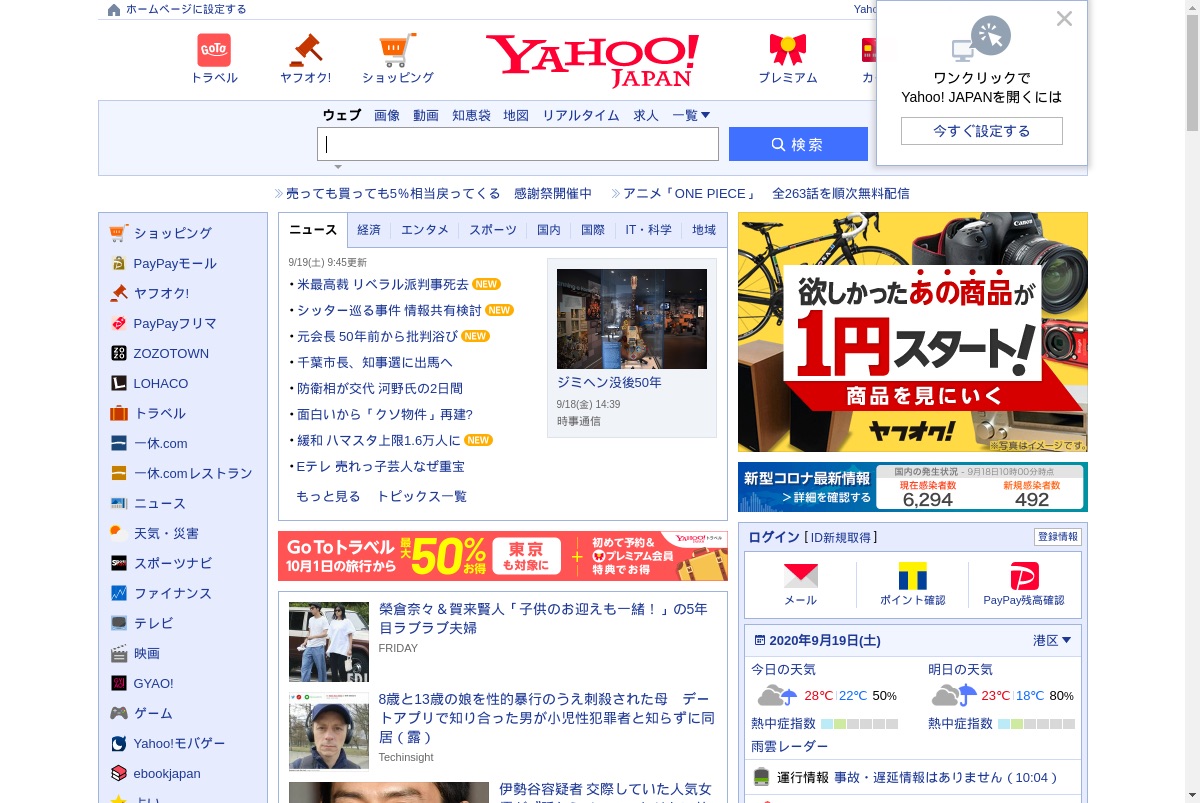Click the 映画 clapperboard icon in sidebar
The height and width of the screenshot is (803, 1200).
click(x=119, y=653)
